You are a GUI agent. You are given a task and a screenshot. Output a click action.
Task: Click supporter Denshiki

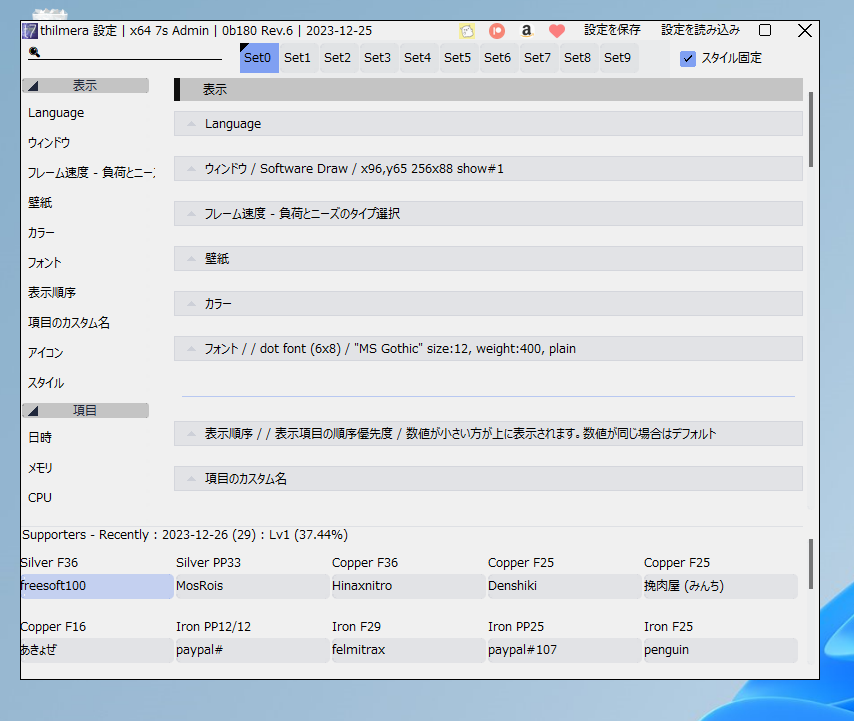(564, 586)
